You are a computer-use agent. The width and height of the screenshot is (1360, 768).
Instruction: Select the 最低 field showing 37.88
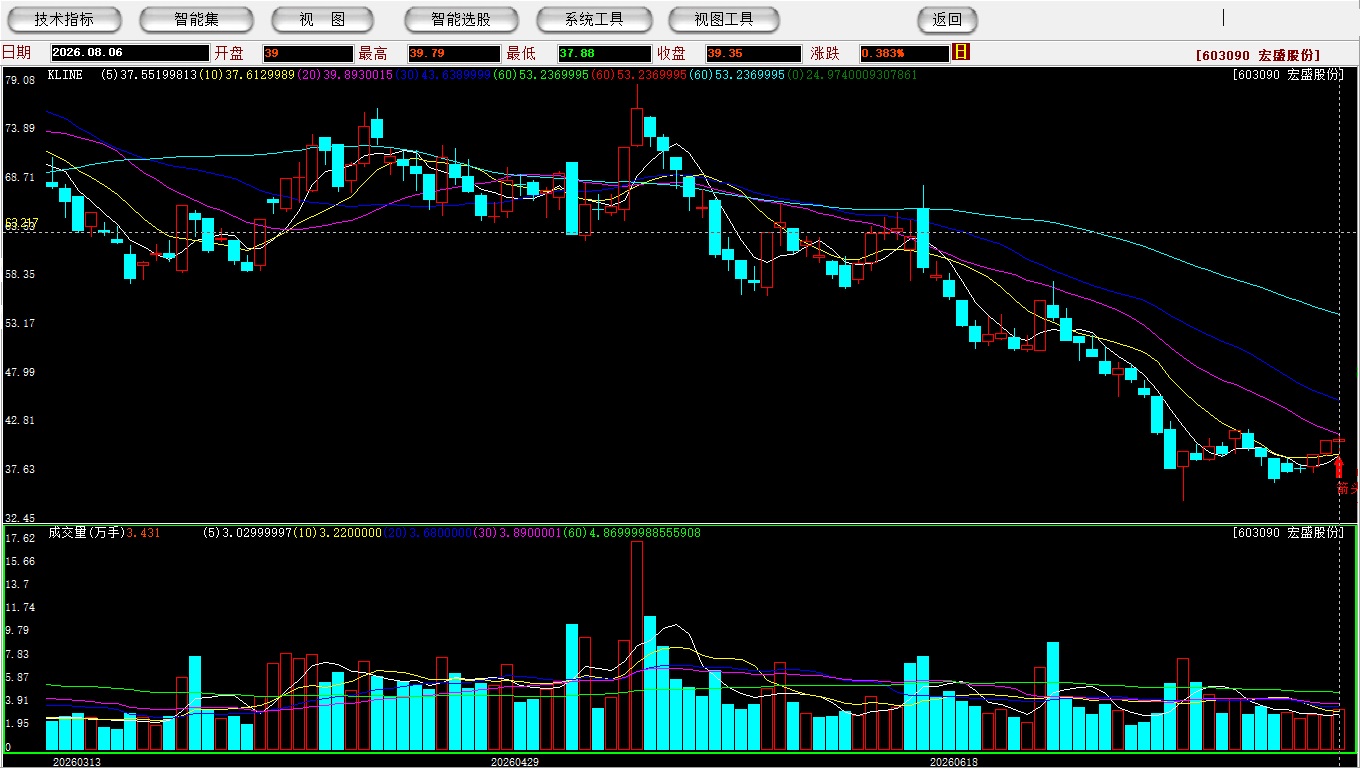coord(604,53)
